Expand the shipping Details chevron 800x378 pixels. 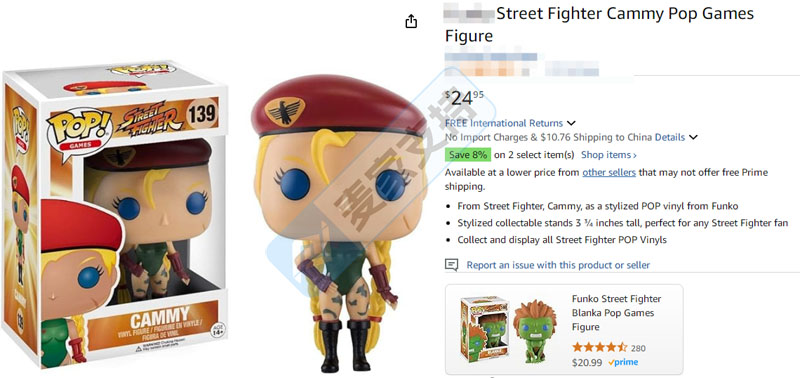click(x=693, y=137)
